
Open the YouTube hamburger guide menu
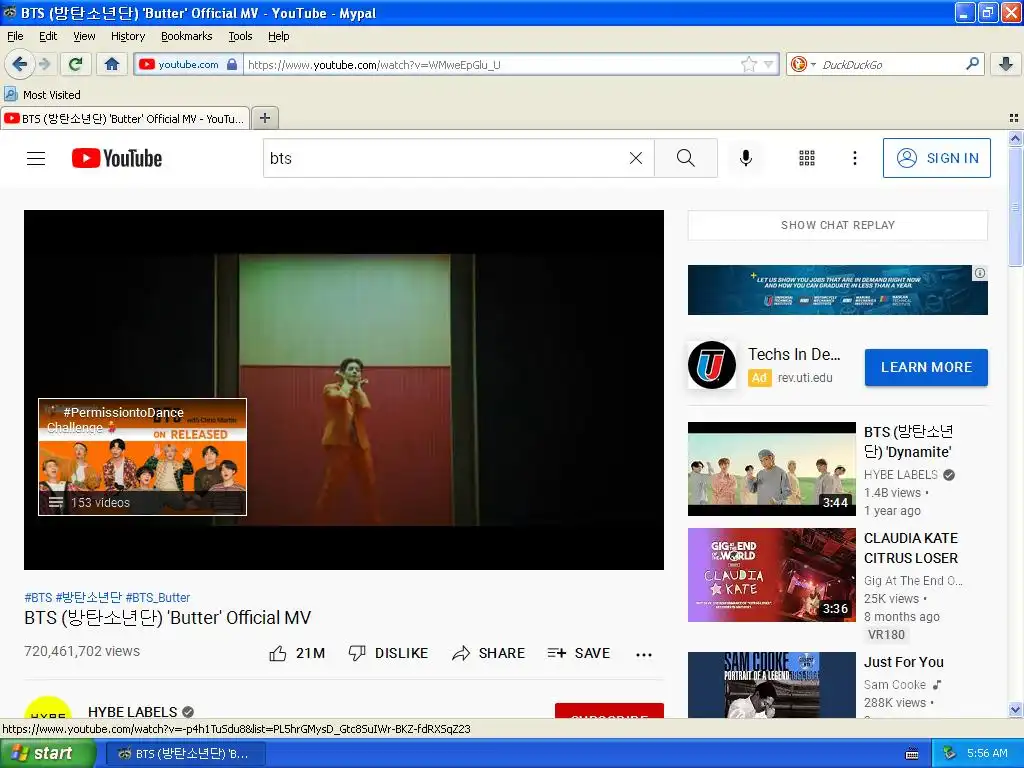(x=36, y=158)
